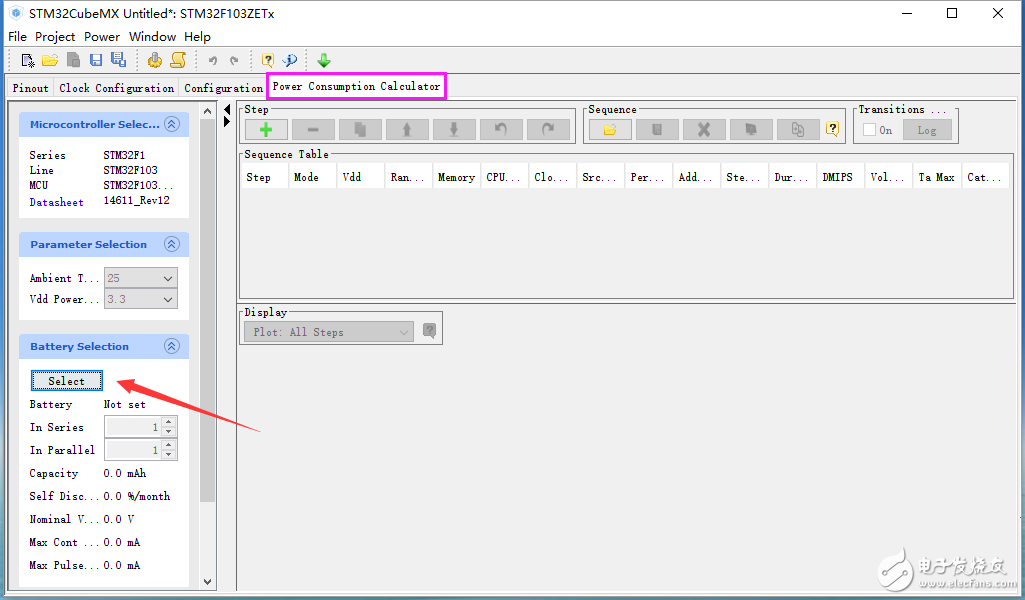Click the left-pointing panel collapse triangle

[x=227, y=109]
